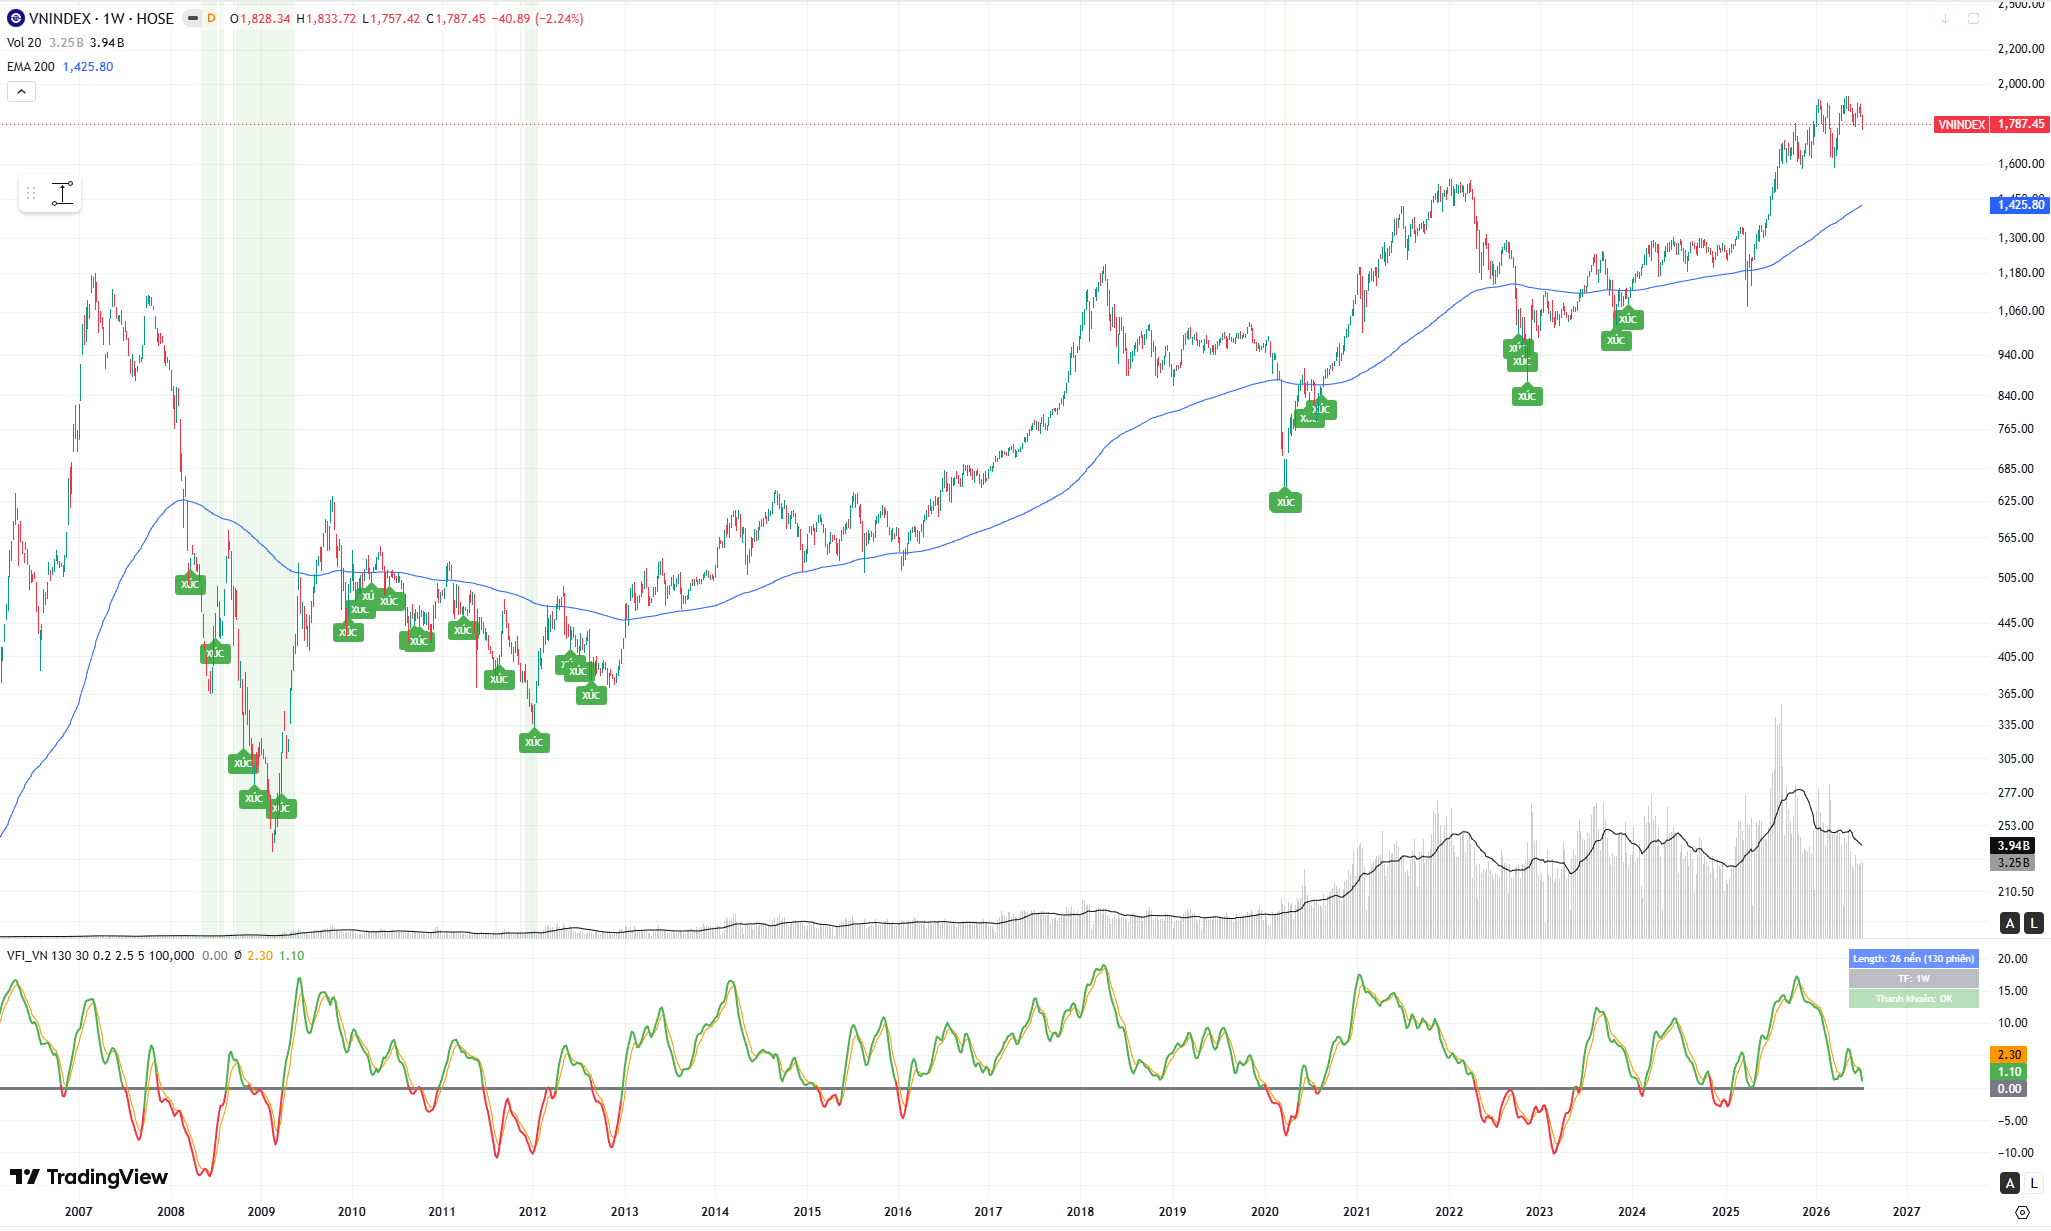
Task: Click the 15.00 level on the VFI axis
Action: point(2012,991)
